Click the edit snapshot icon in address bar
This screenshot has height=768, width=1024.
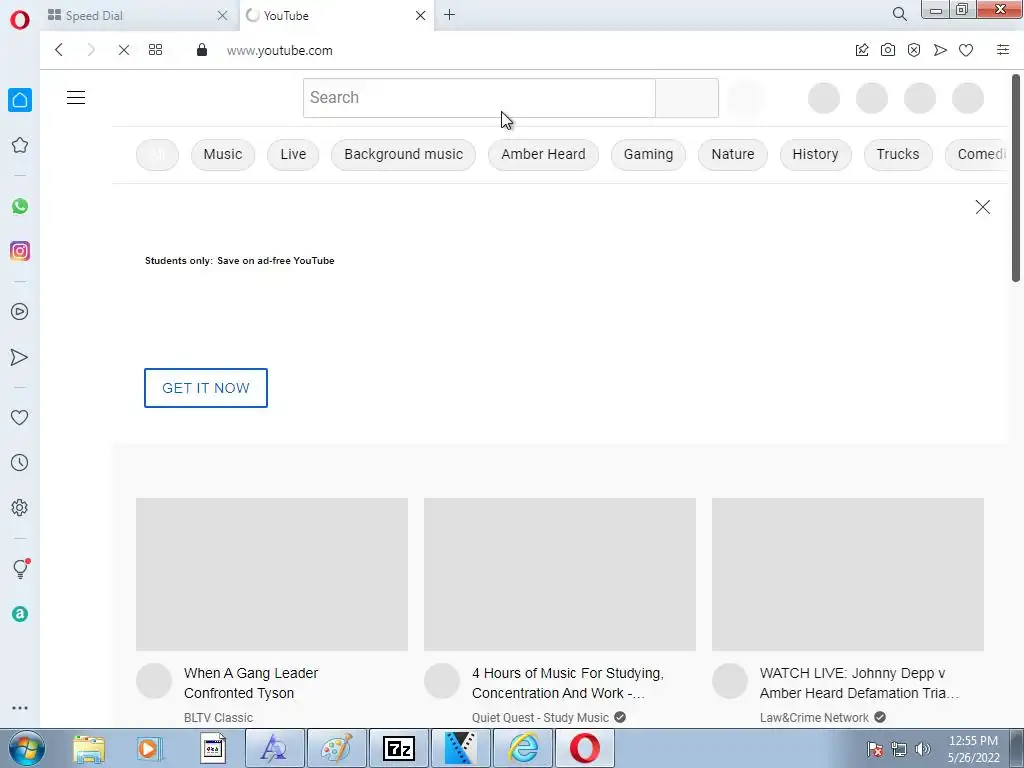click(x=862, y=50)
